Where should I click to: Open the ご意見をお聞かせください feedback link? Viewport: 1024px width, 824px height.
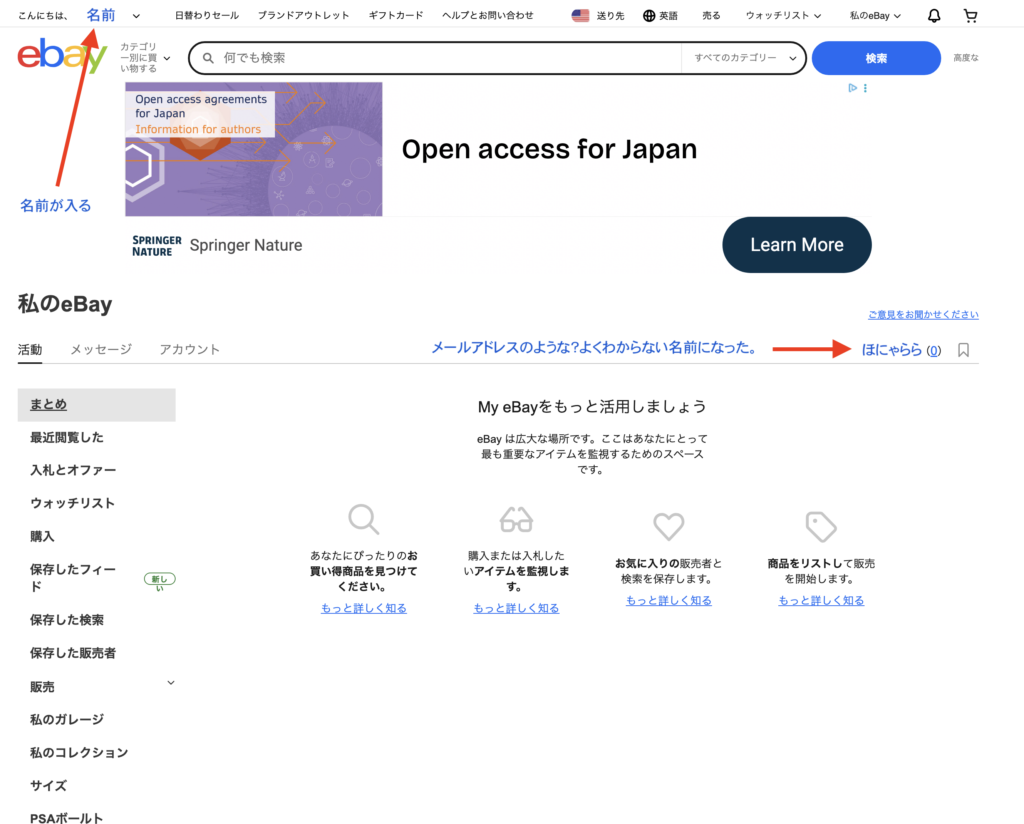click(x=923, y=315)
